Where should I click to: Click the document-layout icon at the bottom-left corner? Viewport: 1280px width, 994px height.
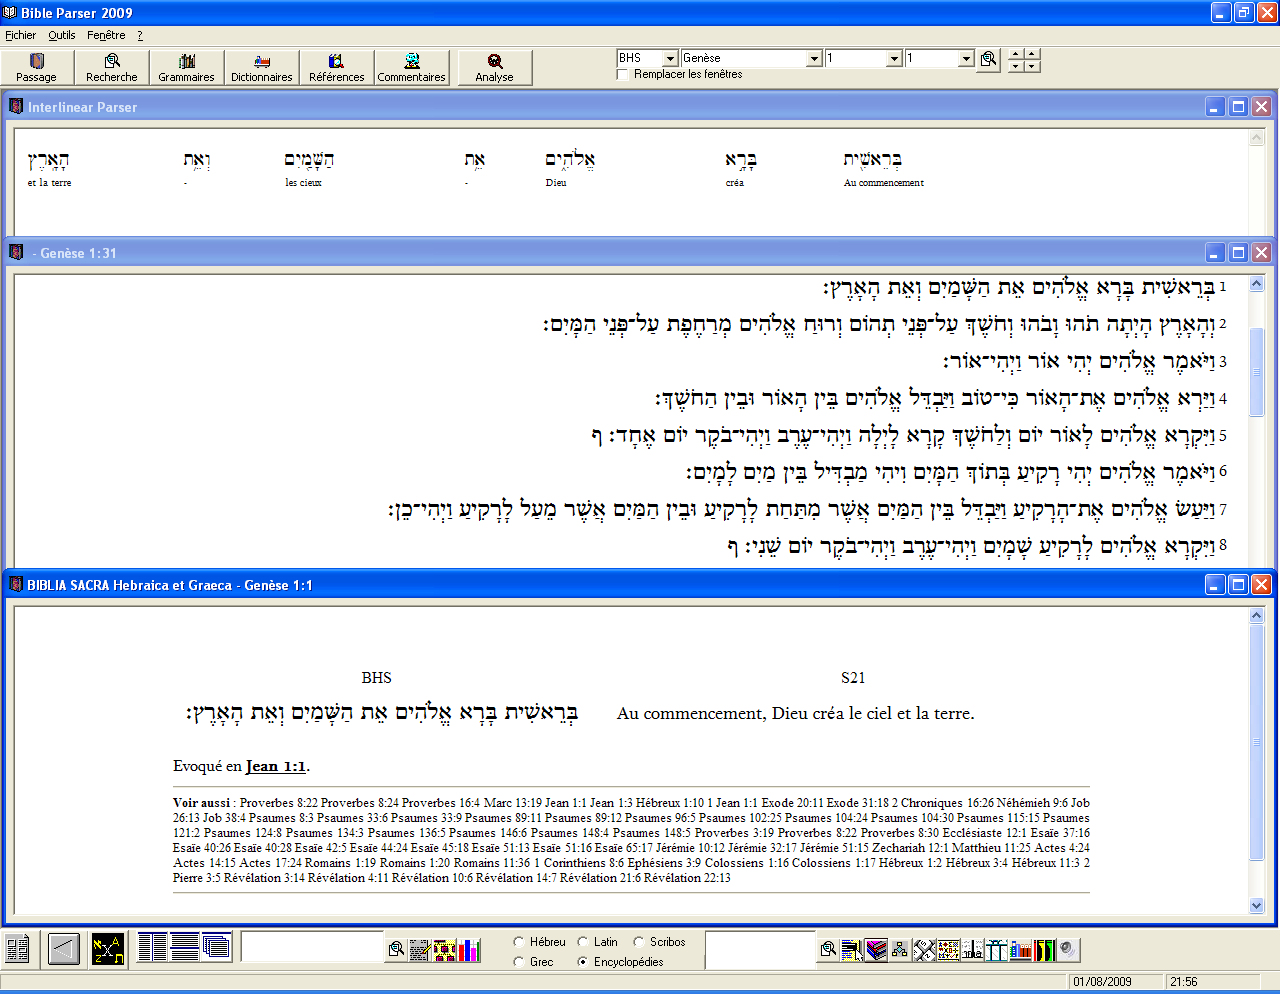coord(17,948)
